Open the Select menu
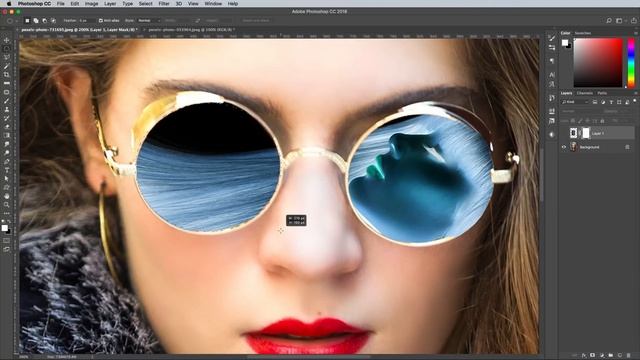The width and height of the screenshot is (640, 360). coord(145,4)
